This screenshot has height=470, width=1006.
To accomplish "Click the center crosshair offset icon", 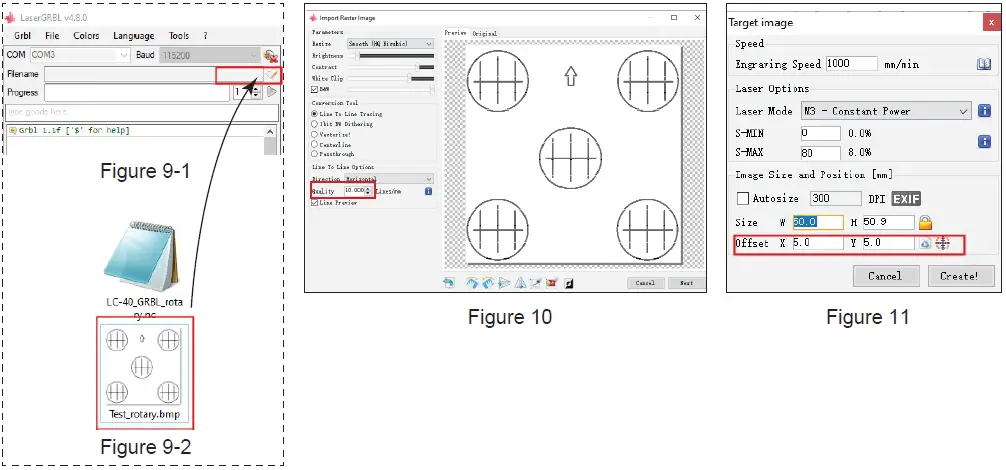I will [942, 244].
